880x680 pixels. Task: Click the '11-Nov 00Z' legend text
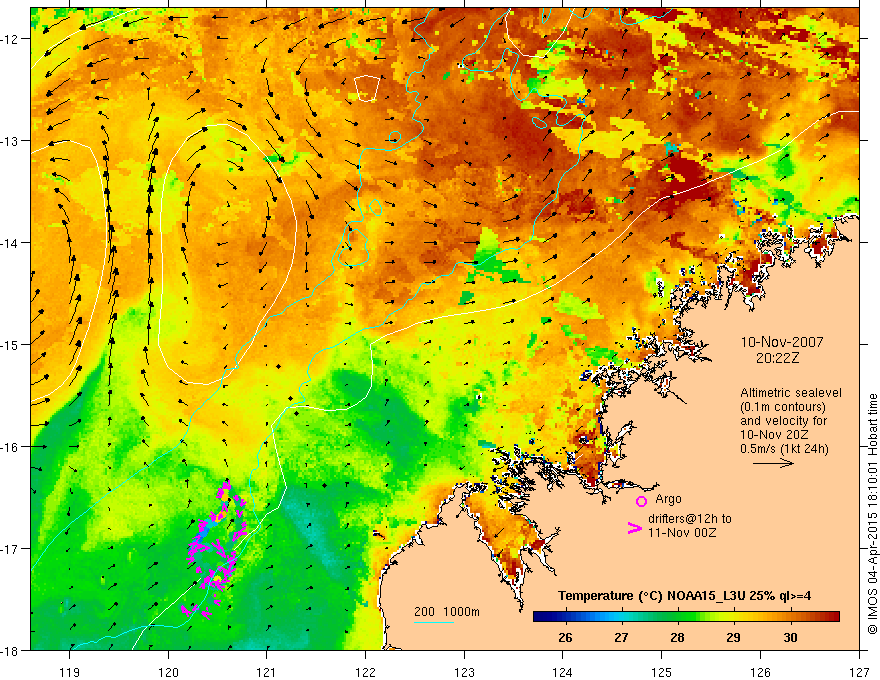[x=682, y=532]
